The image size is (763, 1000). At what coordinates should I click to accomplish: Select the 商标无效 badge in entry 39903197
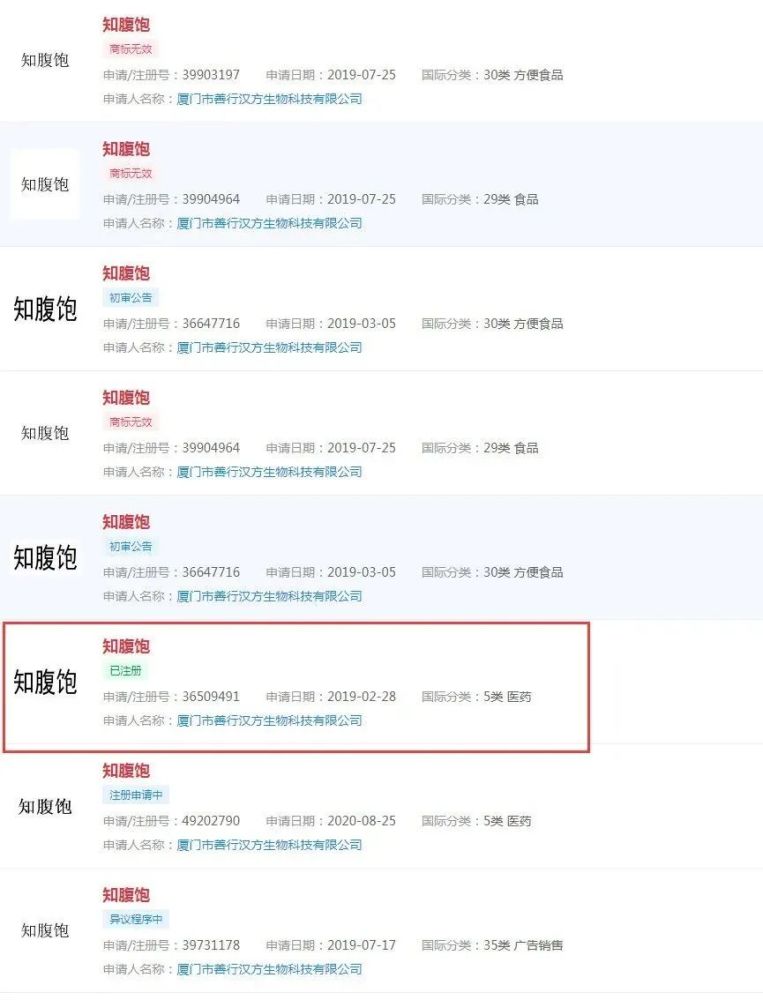pyautogui.click(x=131, y=49)
